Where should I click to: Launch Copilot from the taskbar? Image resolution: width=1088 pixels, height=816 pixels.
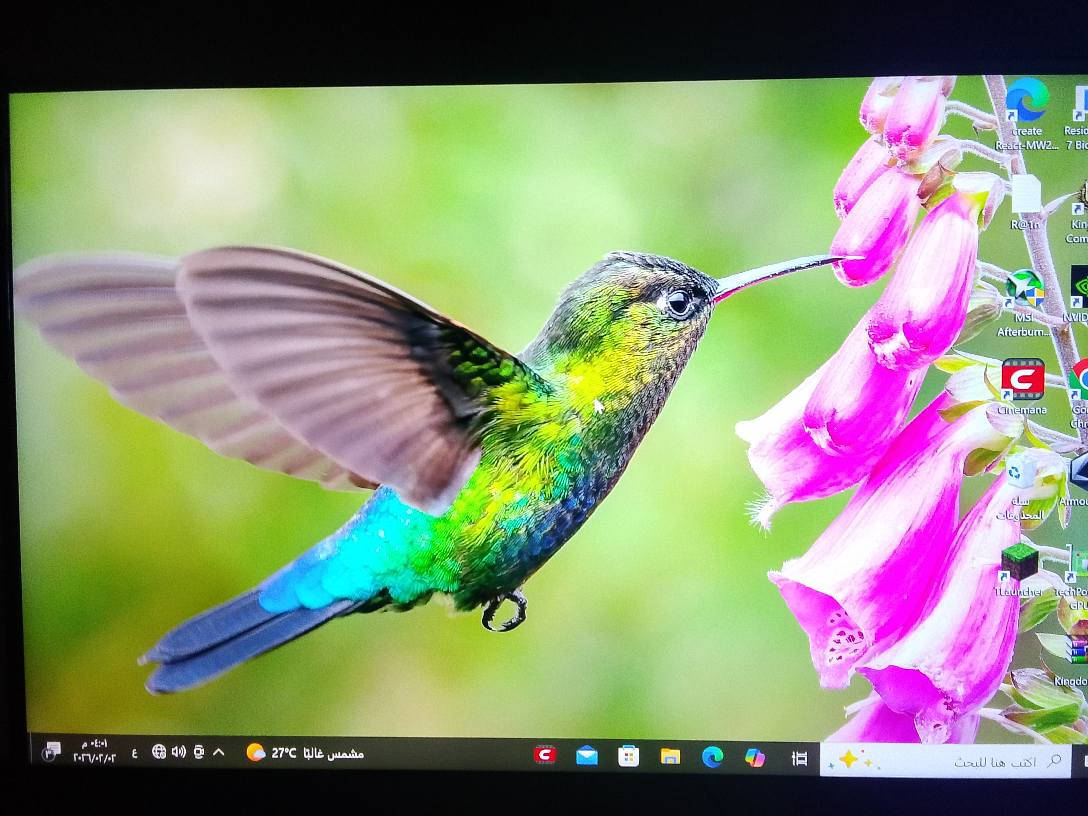coord(755,757)
